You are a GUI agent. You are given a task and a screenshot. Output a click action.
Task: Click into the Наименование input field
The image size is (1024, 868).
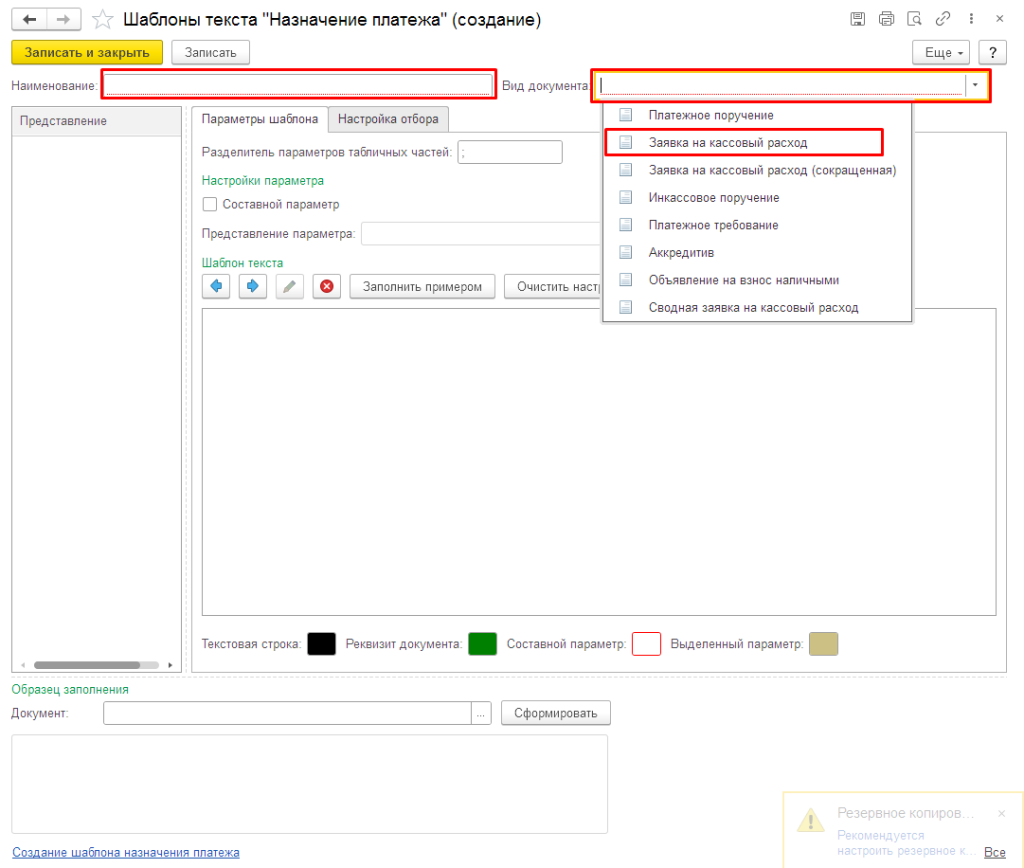298,86
